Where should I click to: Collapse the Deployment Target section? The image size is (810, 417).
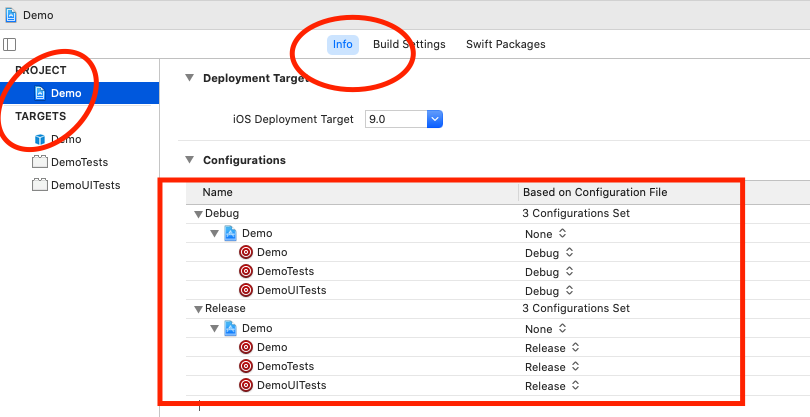(189, 78)
